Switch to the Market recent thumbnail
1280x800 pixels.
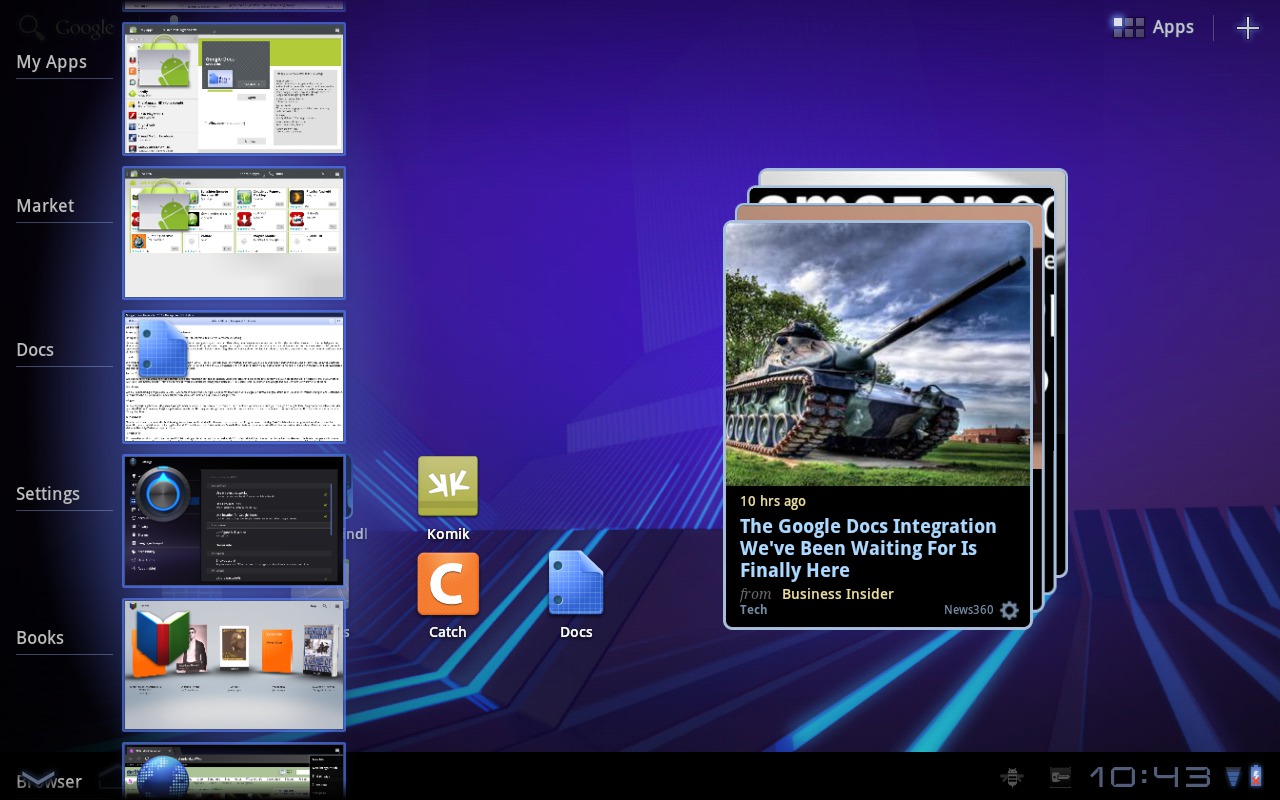[234, 233]
